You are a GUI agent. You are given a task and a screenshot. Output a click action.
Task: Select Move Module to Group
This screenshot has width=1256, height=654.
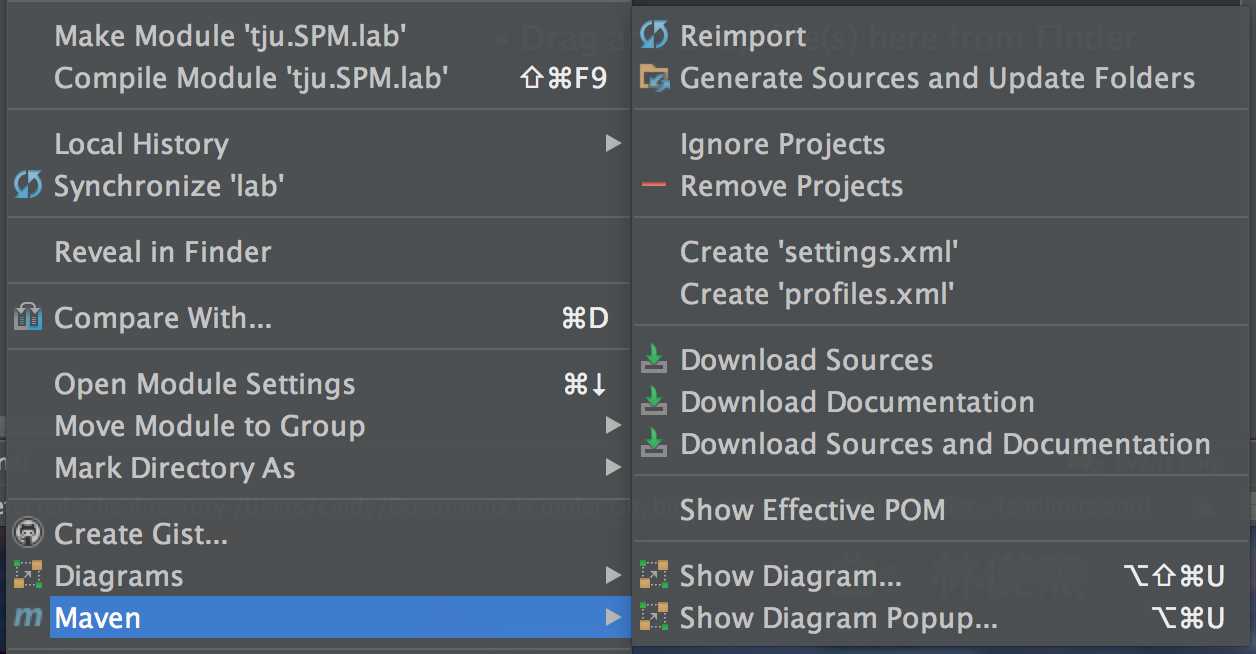click(320, 426)
